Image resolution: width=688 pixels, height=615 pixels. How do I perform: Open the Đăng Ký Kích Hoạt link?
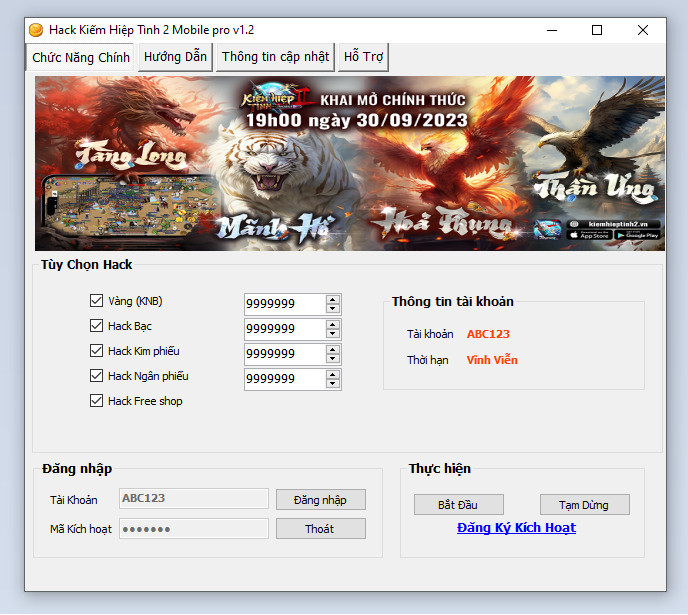click(x=516, y=528)
